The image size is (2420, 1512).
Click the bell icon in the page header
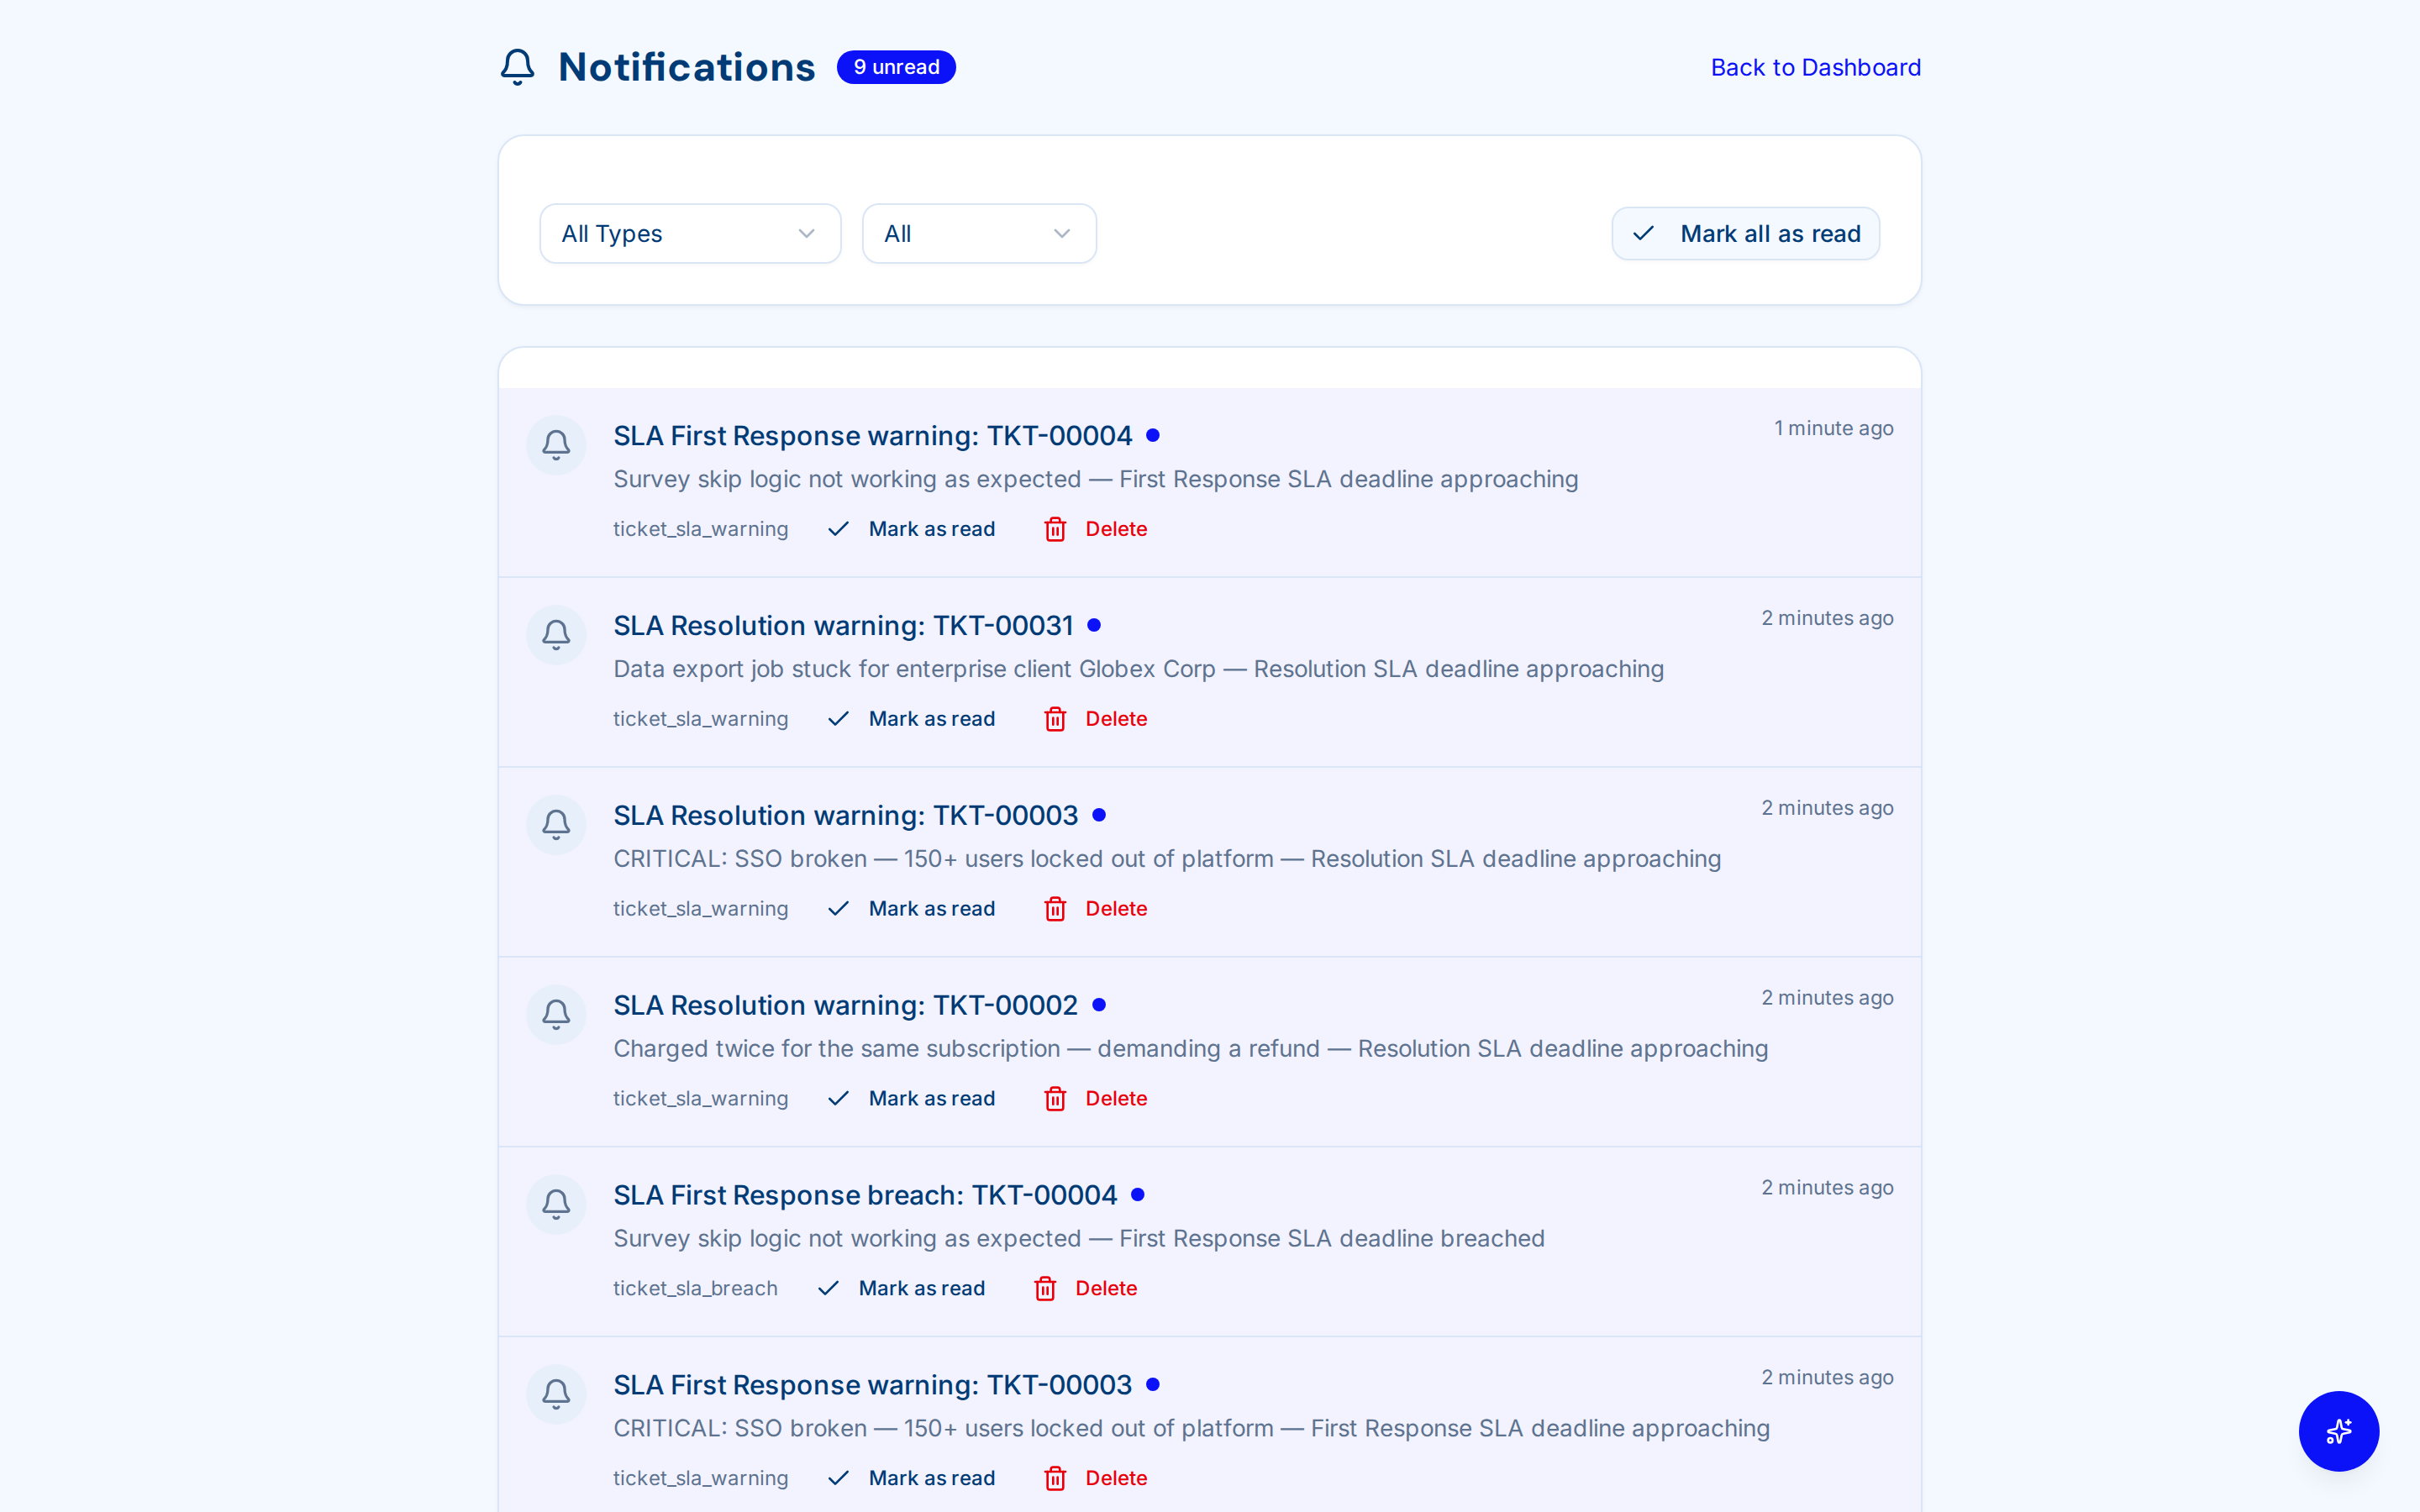pyautogui.click(x=518, y=66)
